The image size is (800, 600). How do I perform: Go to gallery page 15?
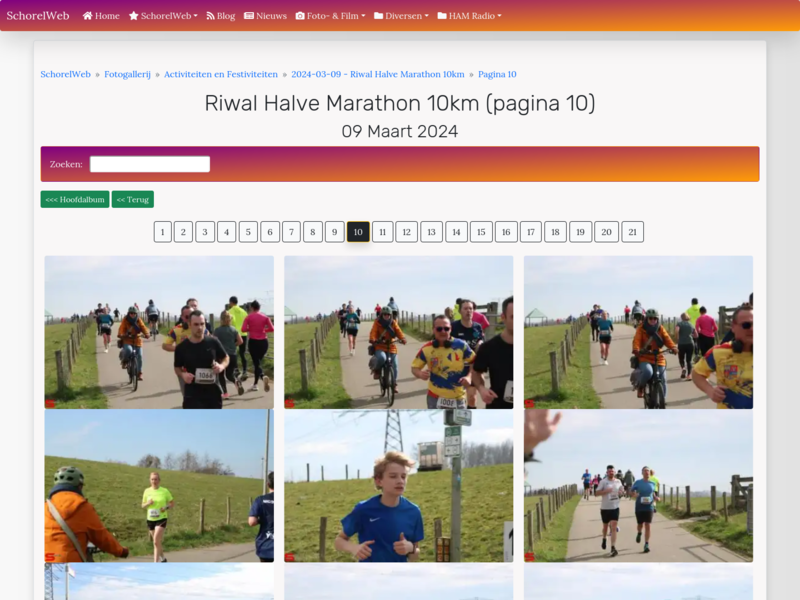(481, 232)
